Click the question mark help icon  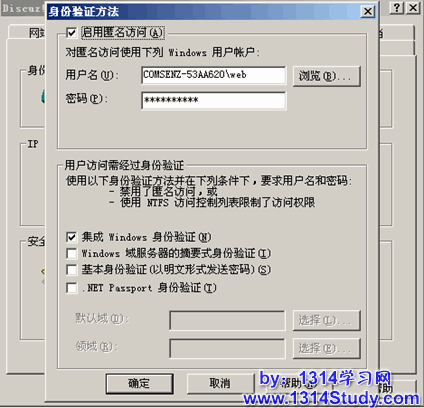pyautogui.click(x=397, y=8)
